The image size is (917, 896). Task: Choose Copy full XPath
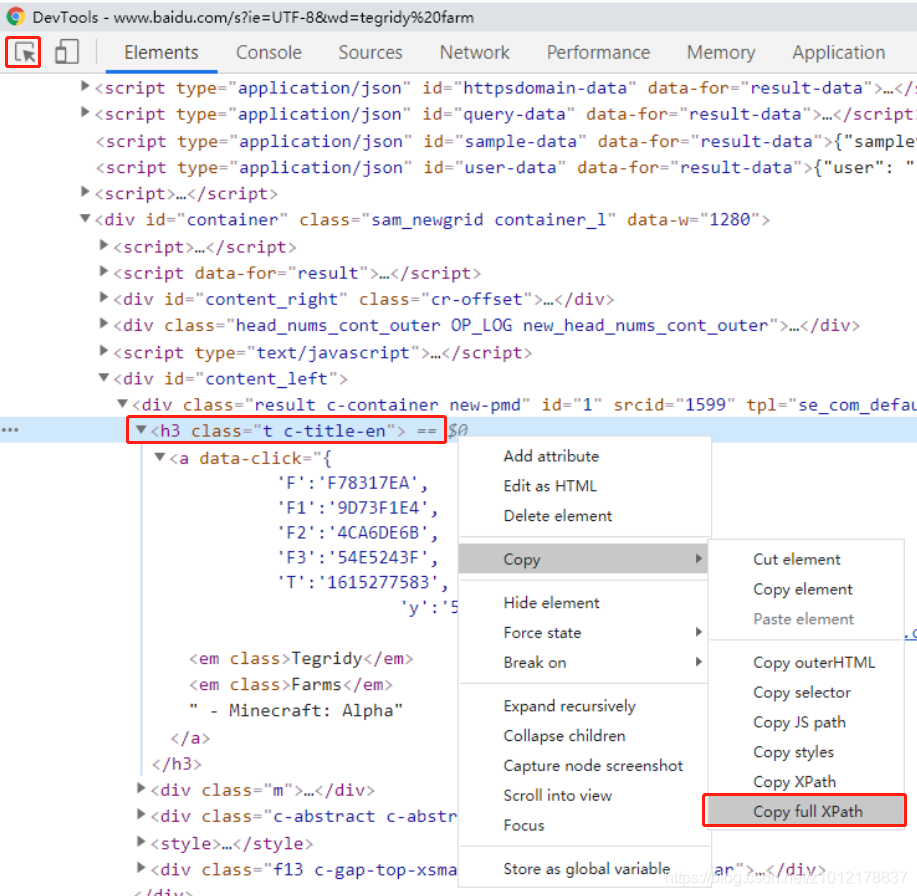(806, 812)
